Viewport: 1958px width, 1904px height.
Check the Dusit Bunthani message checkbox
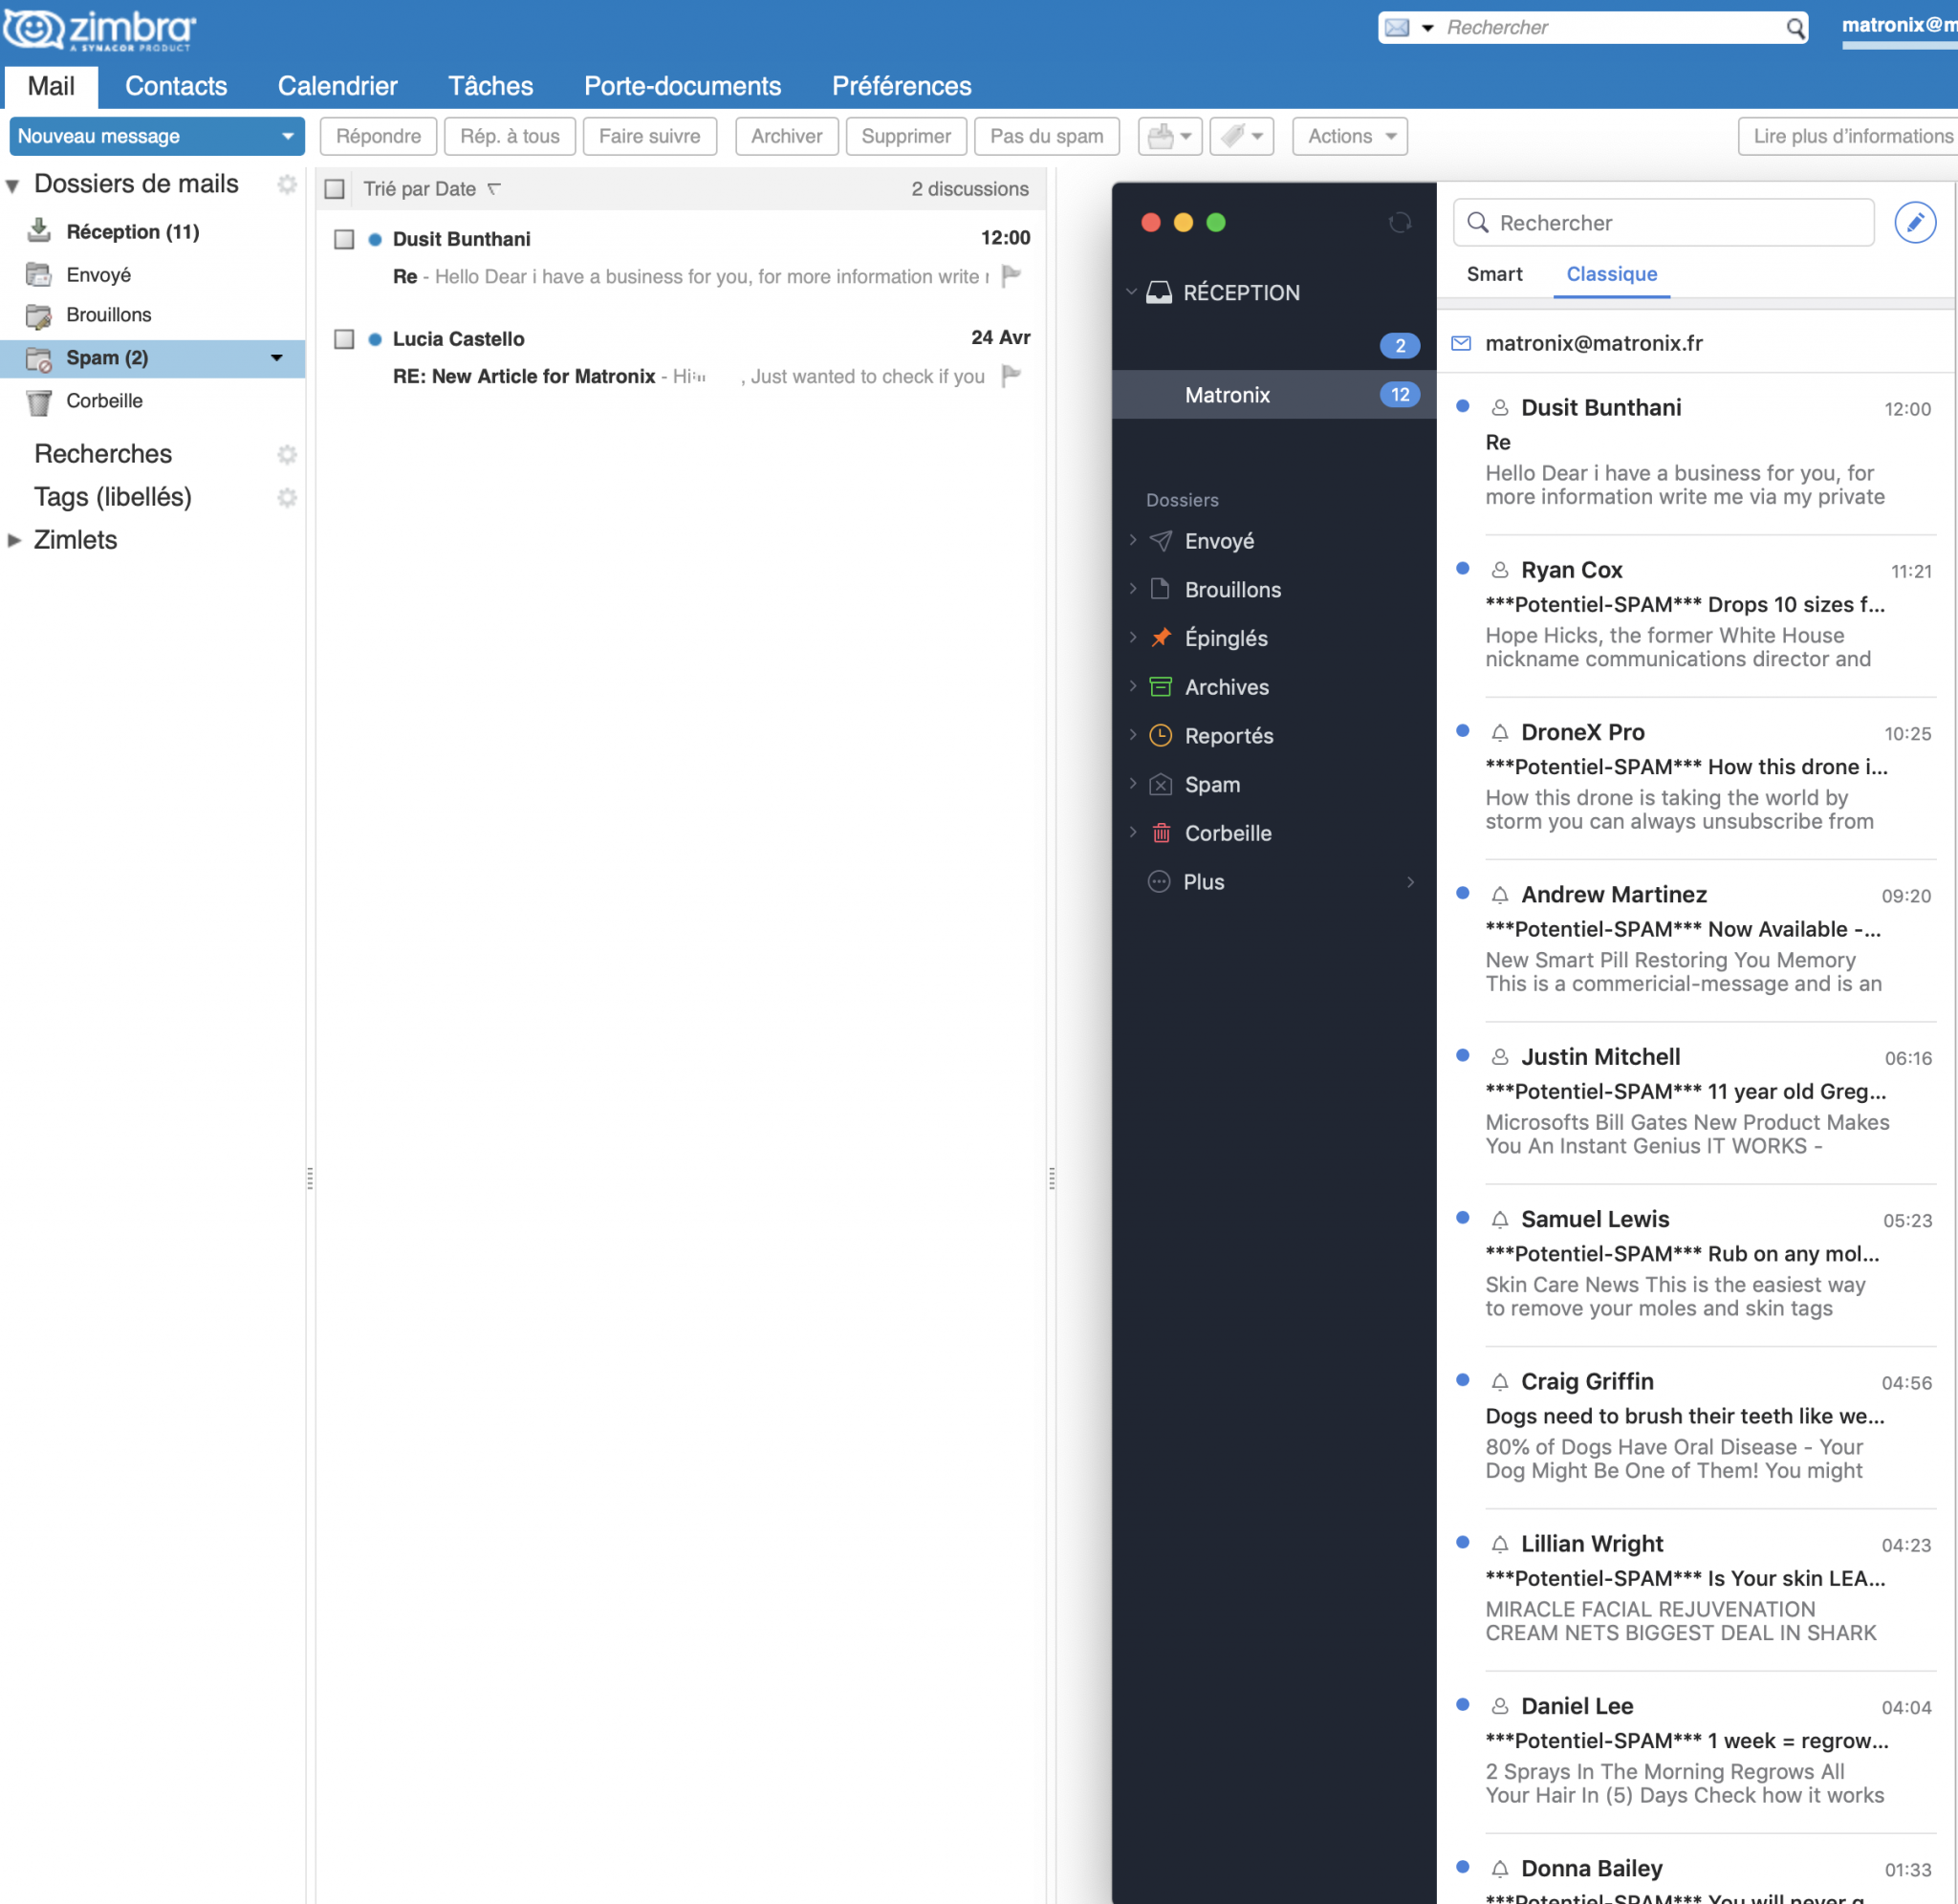[344, 239]
